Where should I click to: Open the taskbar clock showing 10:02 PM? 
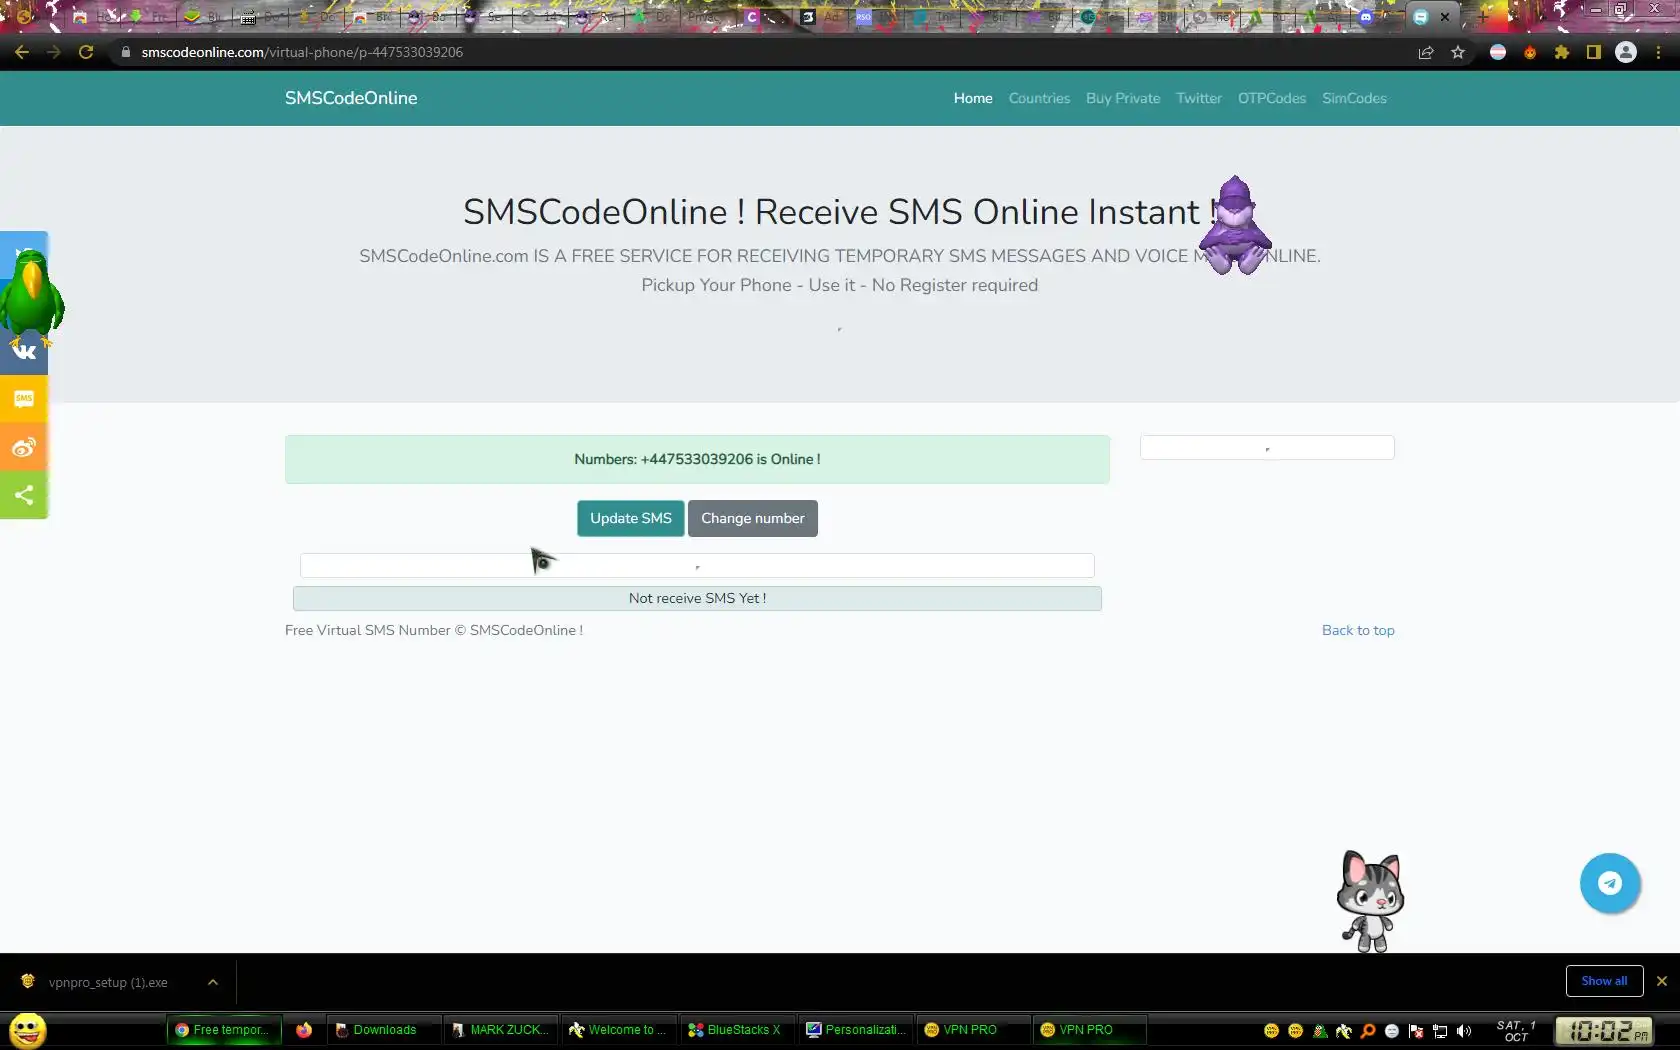click(x=1604, y=1031)
